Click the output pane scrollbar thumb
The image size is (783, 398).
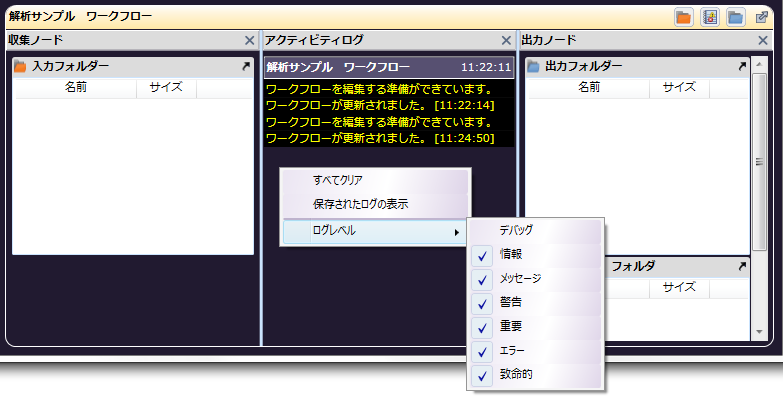tap(760, 162)
